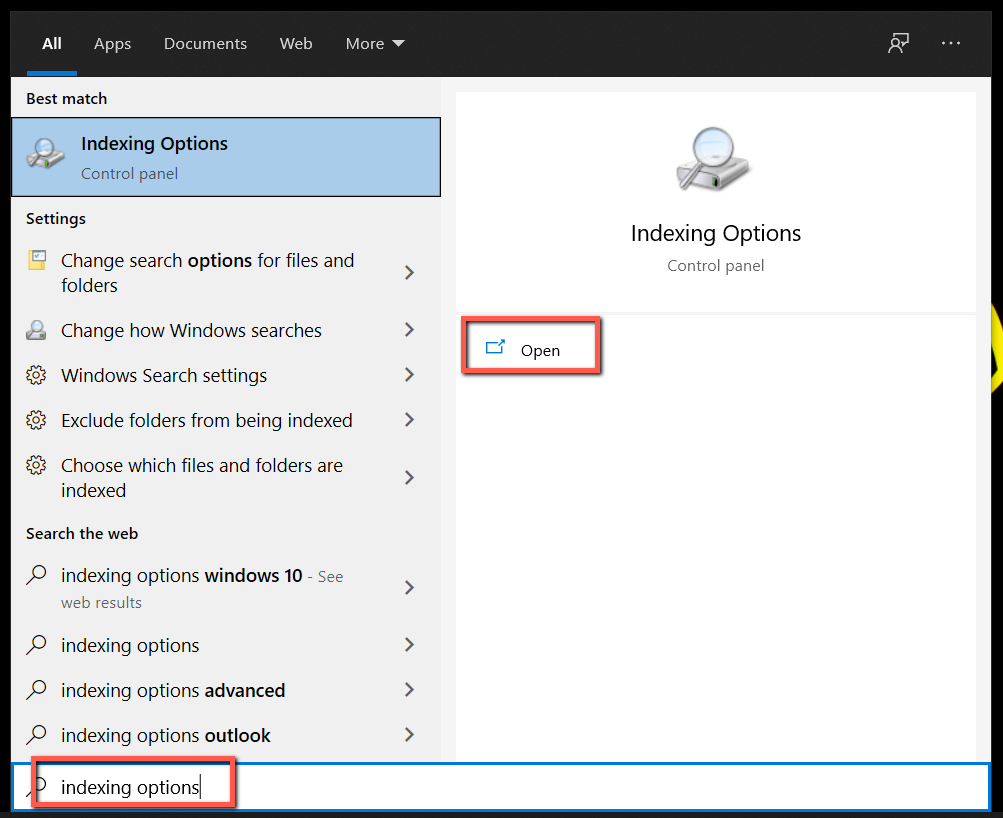Click the magnifier icon beside plain indexing options suggestion
The height and width of the screenshot is (818, 1003).
coord(36,645)
